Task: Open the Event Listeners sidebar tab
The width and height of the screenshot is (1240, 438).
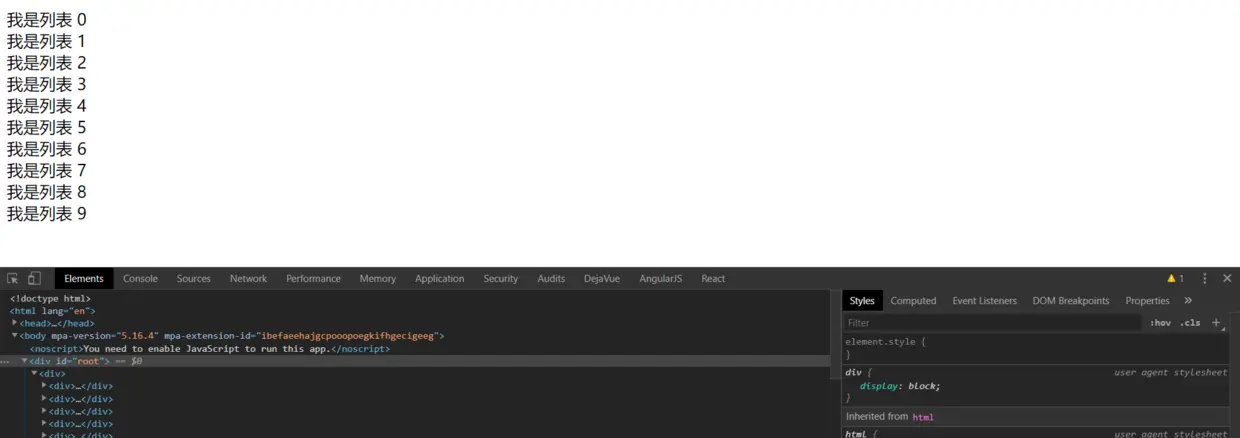Action: point(985,300)
